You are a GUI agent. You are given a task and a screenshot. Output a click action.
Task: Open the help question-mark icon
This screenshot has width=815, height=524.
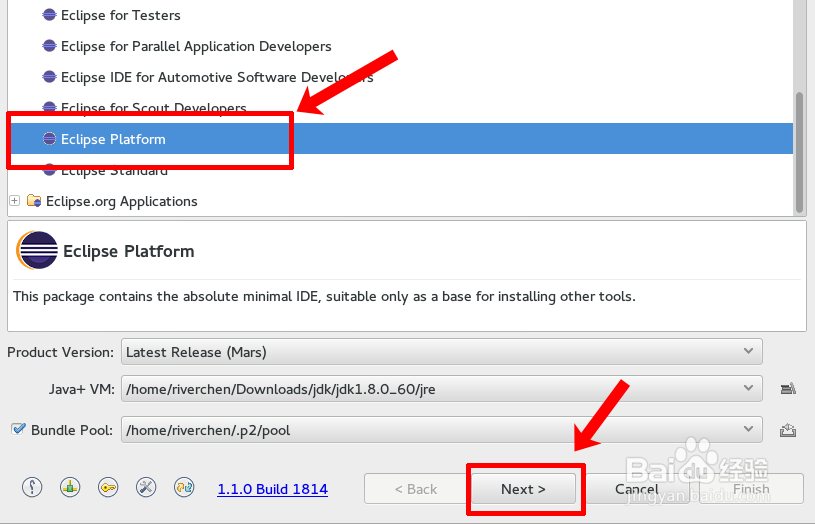[x=32, y=488]
